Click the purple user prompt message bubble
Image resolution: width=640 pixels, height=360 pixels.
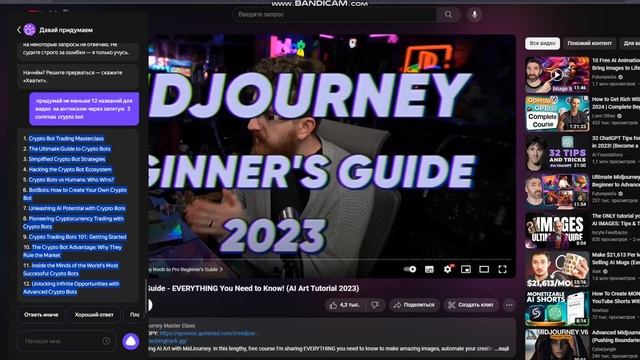[84, 109]
